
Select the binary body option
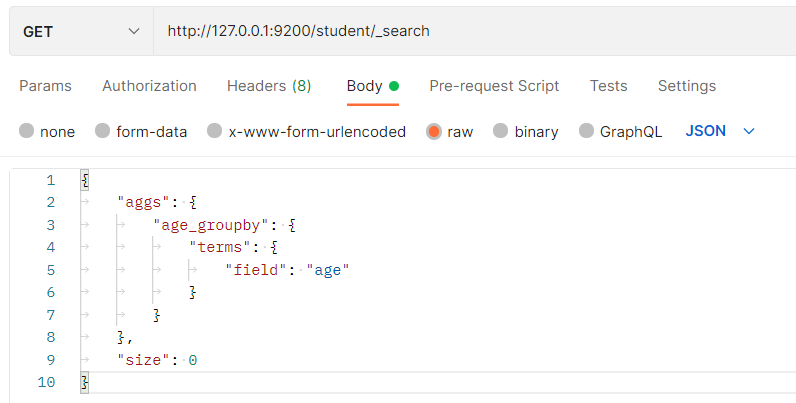[500, 131]
